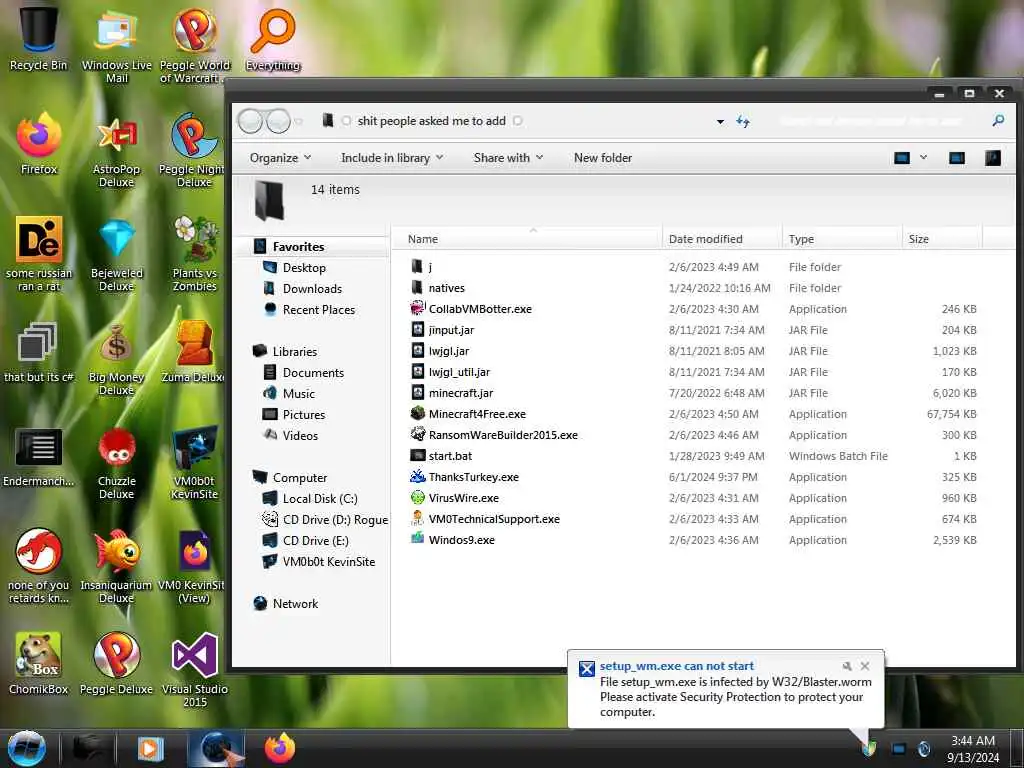The height and width of the screenshot is (768, 1024).
Task: Open Downloads in the navigation pane
Action: pyautogui.click(x=312, y=289)
